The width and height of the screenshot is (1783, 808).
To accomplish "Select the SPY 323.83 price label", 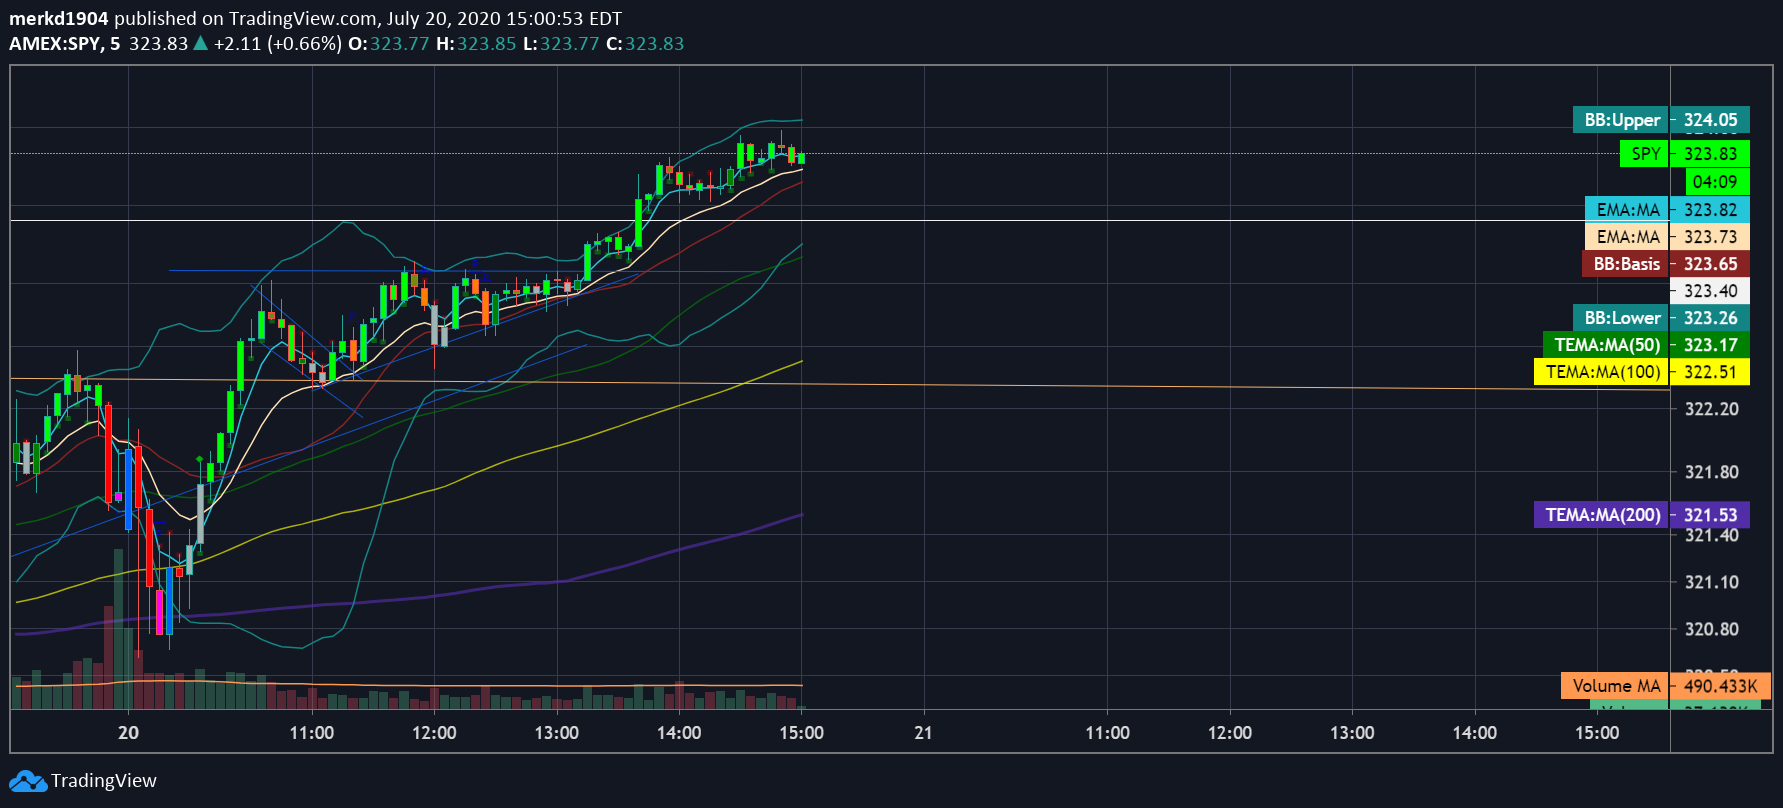I will (x=1684, y=154).
